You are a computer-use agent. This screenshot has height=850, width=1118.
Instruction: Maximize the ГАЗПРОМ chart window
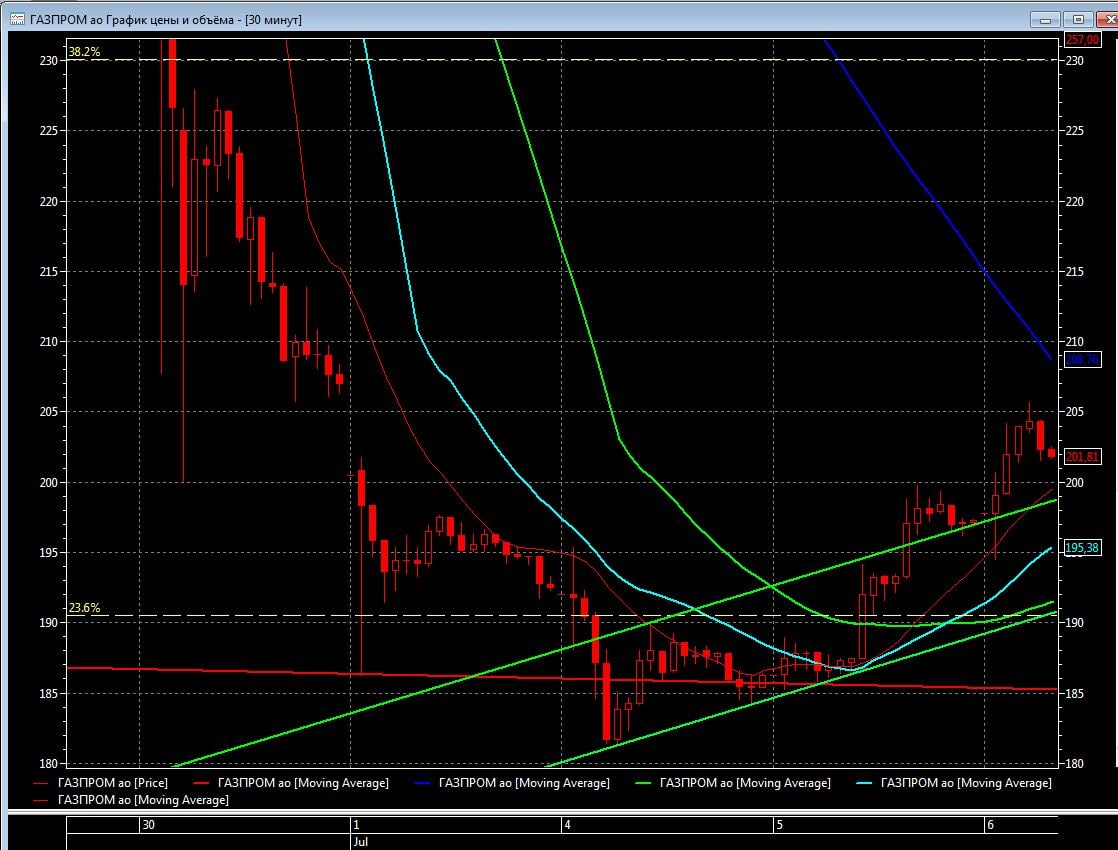click(x=1077, y=19)
